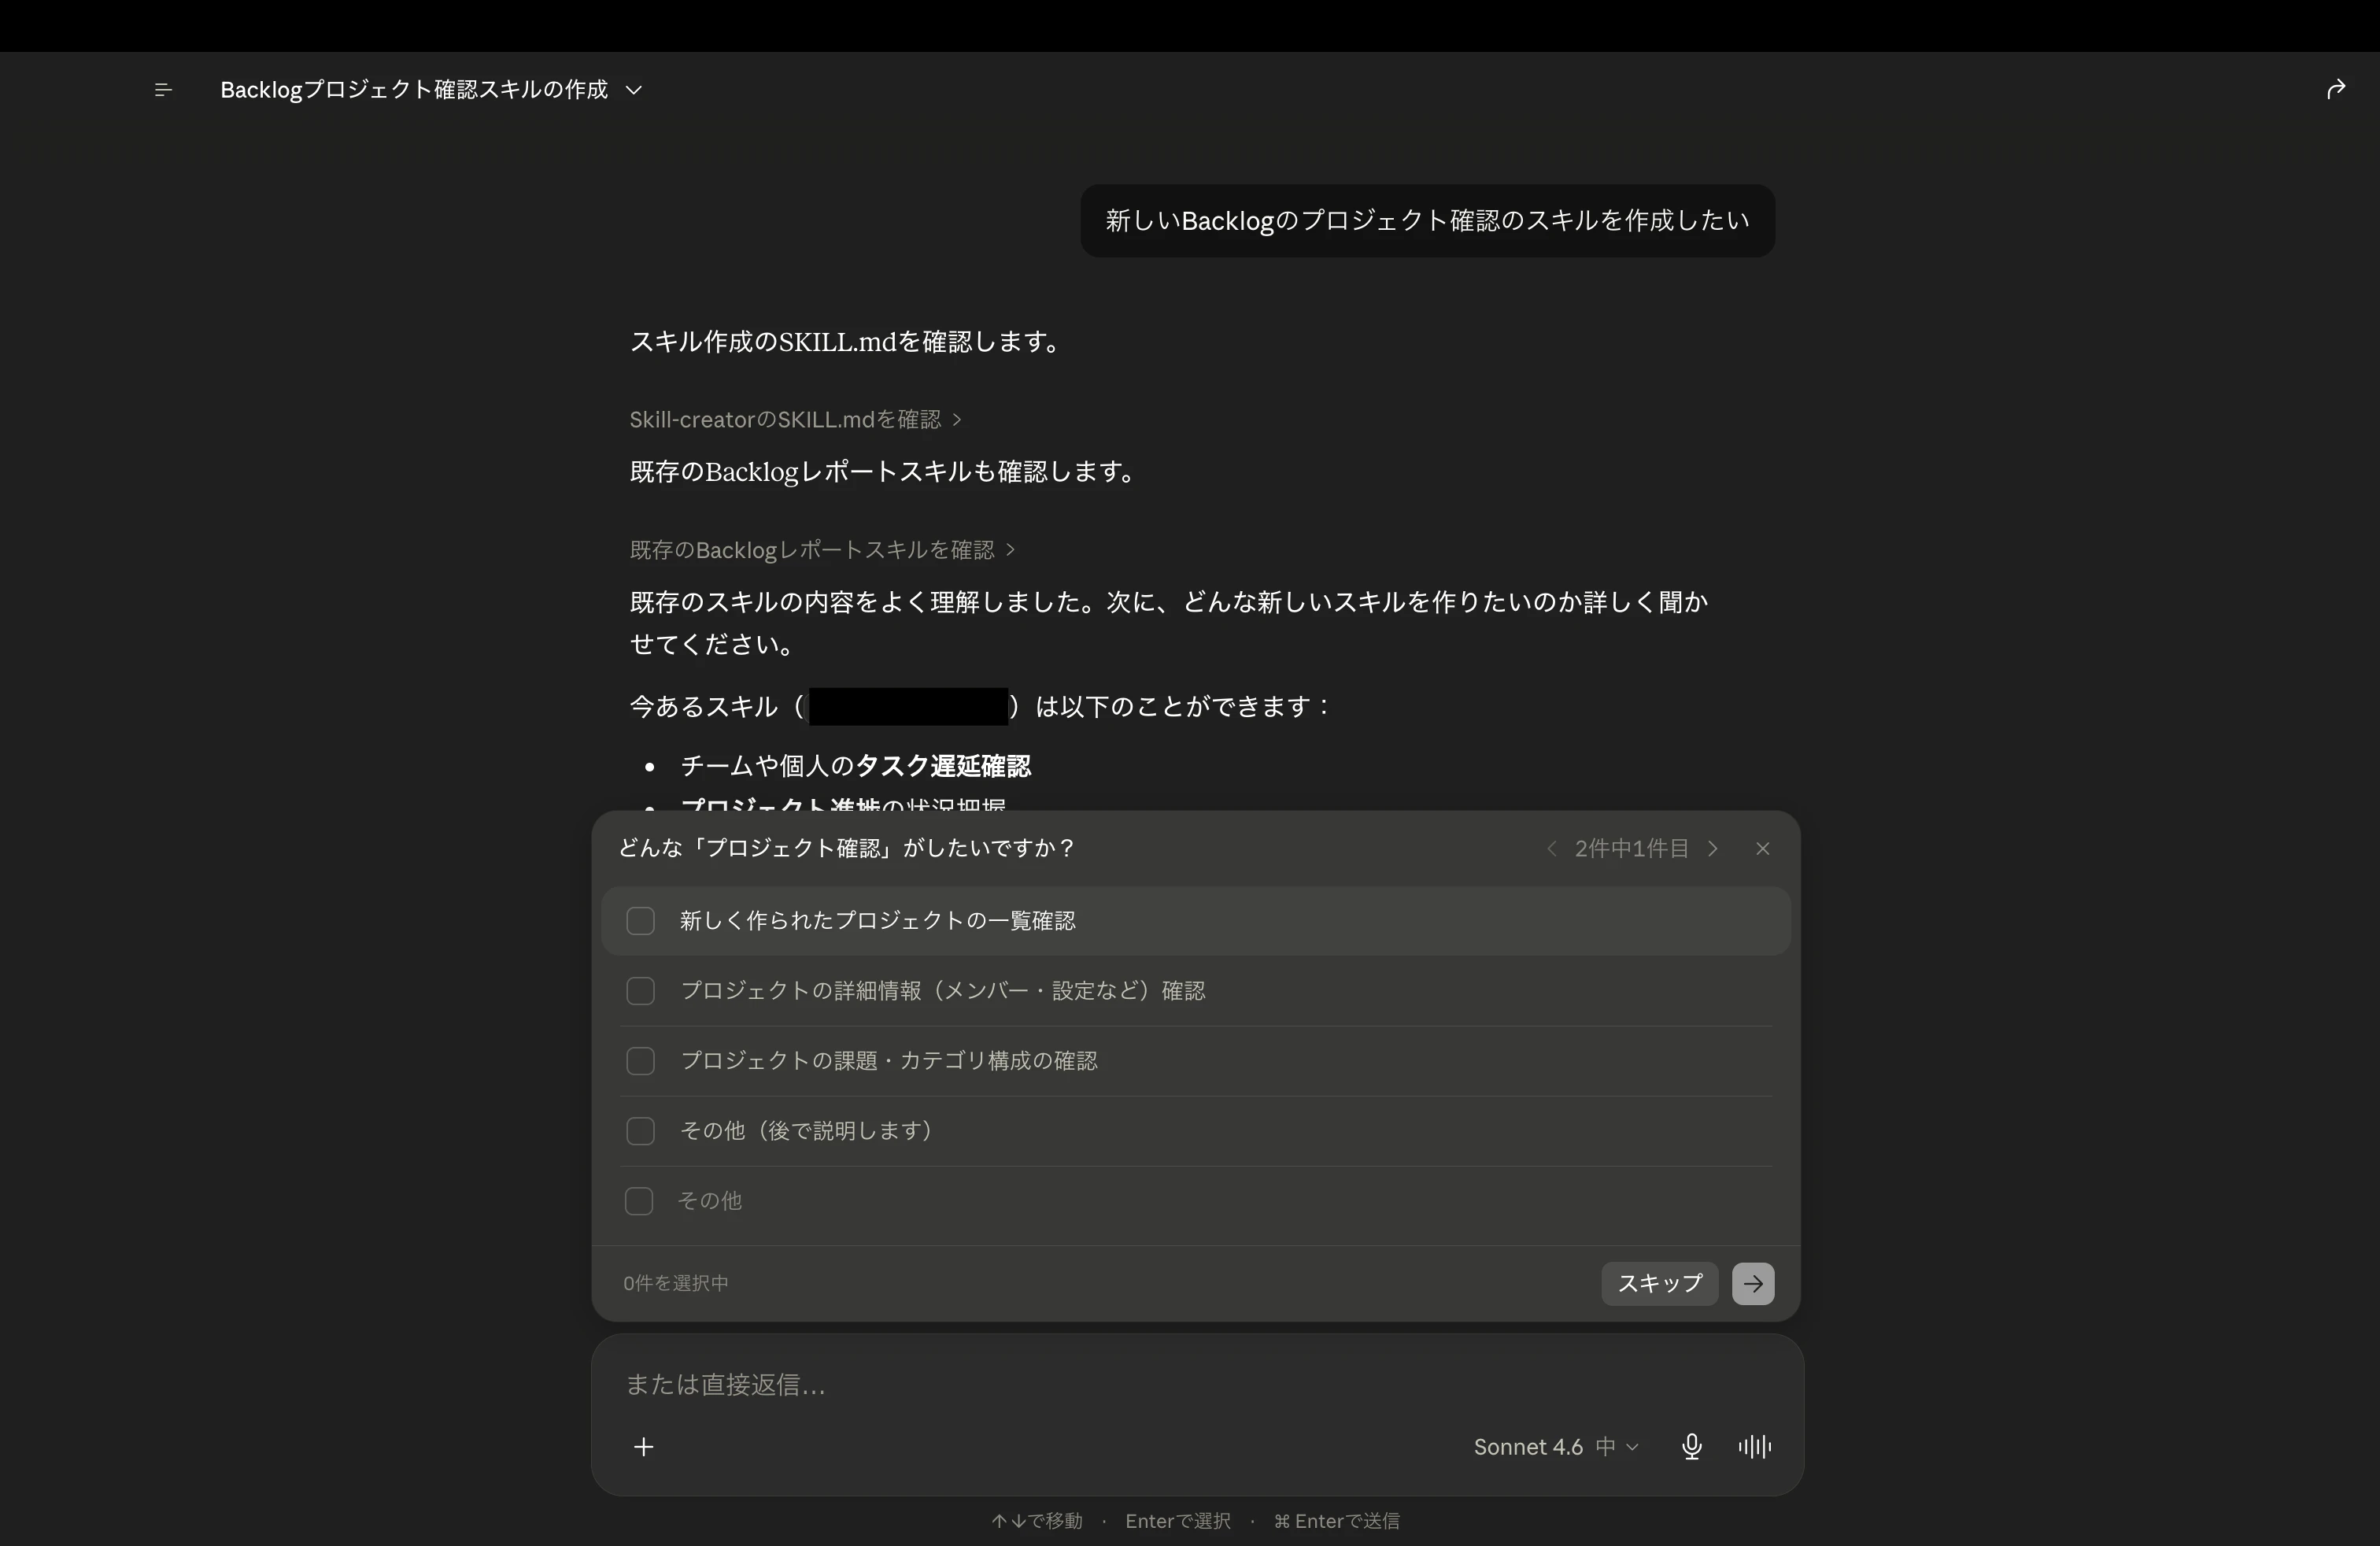Image resolution: width=2380 pixels, height=1546 pixels.
Task: Open voice mode waveform icon
Action: pyautogui.click(x=1755, y=1447)
